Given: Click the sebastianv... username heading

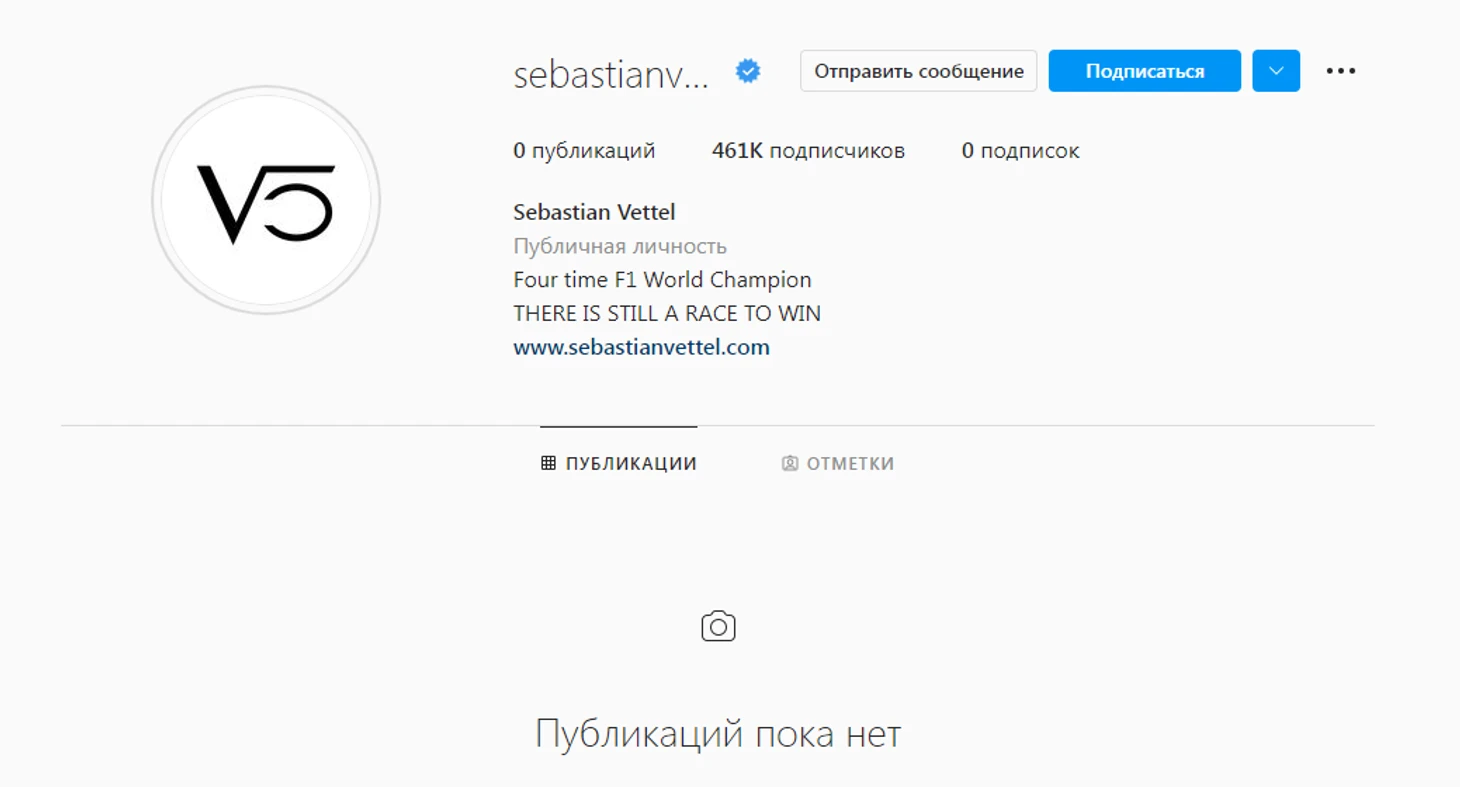Looking at the screenshot, I should [611, 73].
